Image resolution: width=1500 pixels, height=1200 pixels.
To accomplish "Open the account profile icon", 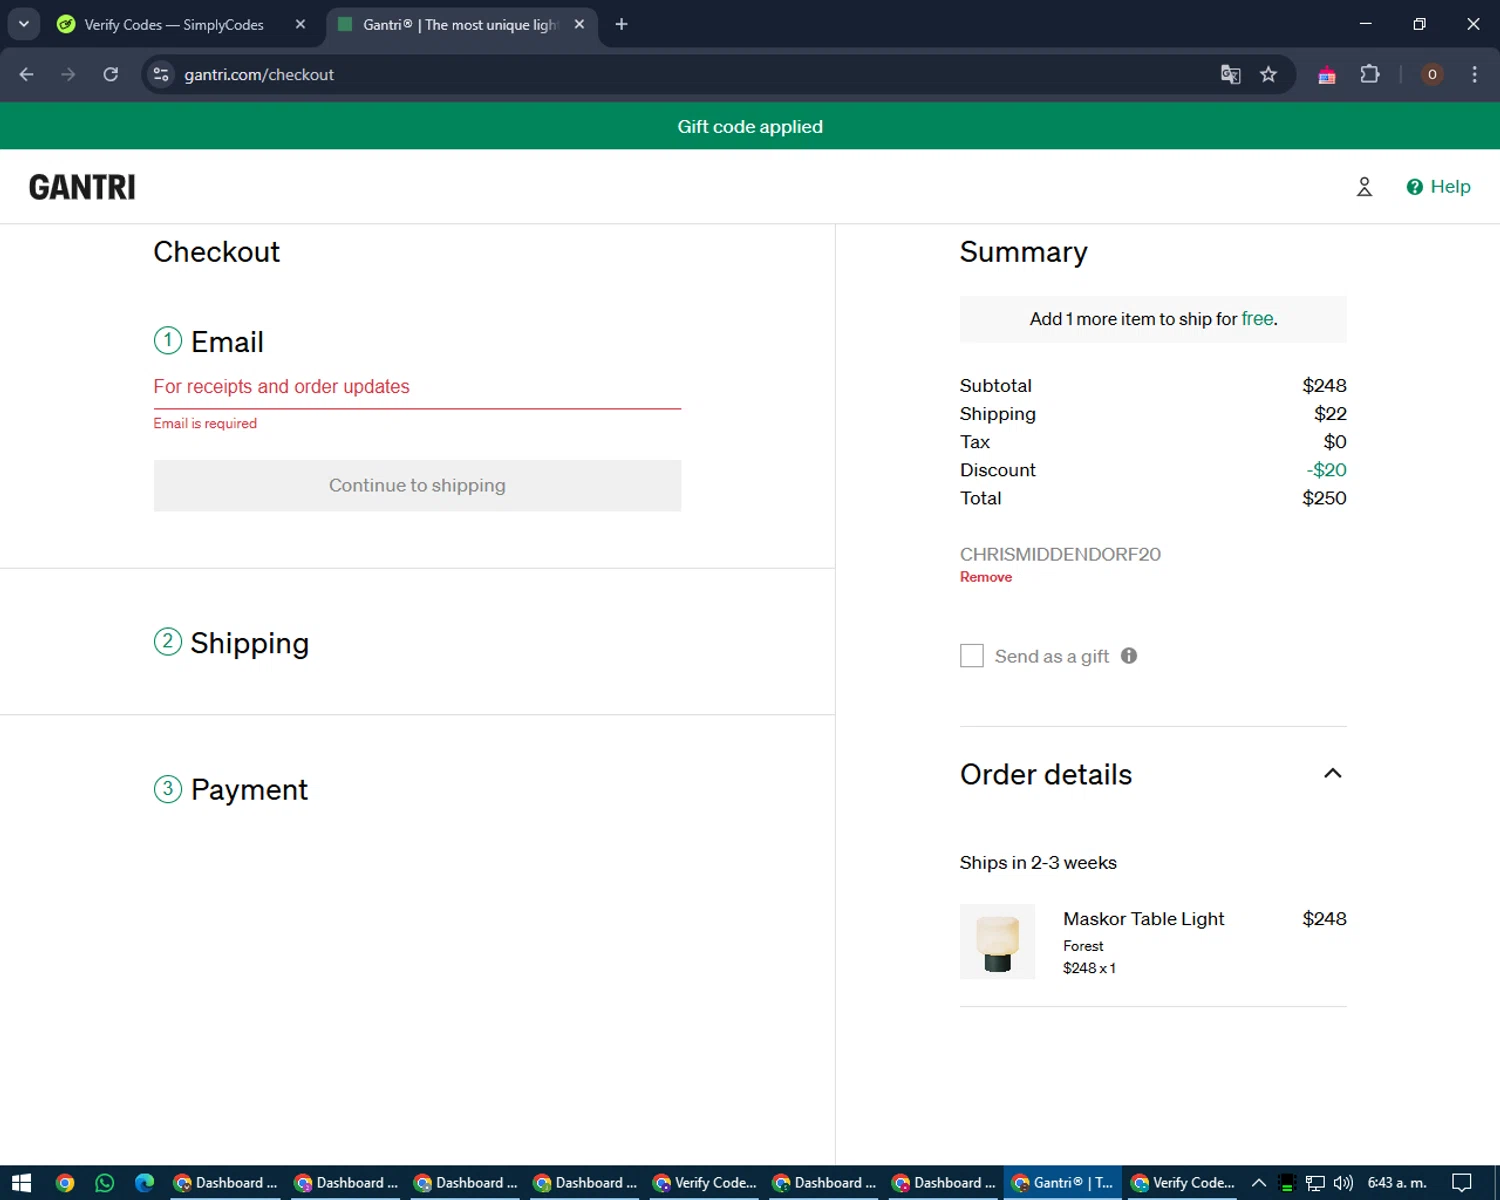I will (x=1364, y=187).
